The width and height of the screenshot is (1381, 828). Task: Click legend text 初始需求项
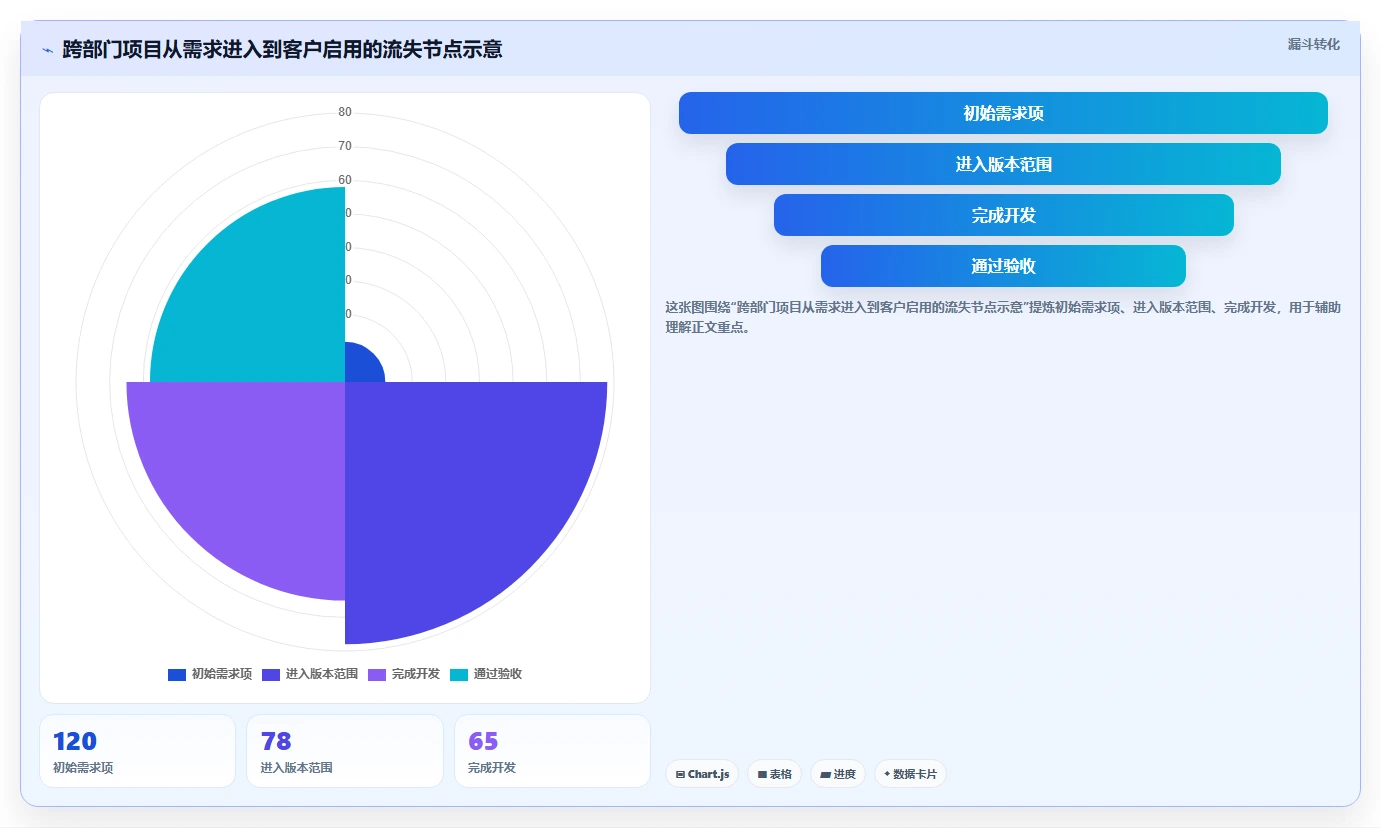pos(222,674)
